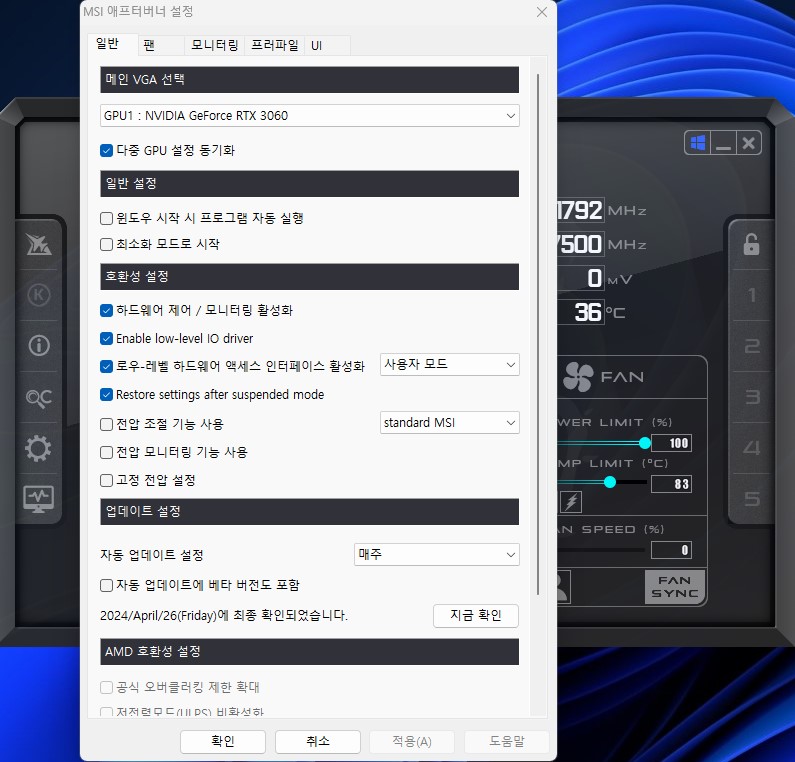Close the MSI Afterburner settings dialog

[541, 12]
